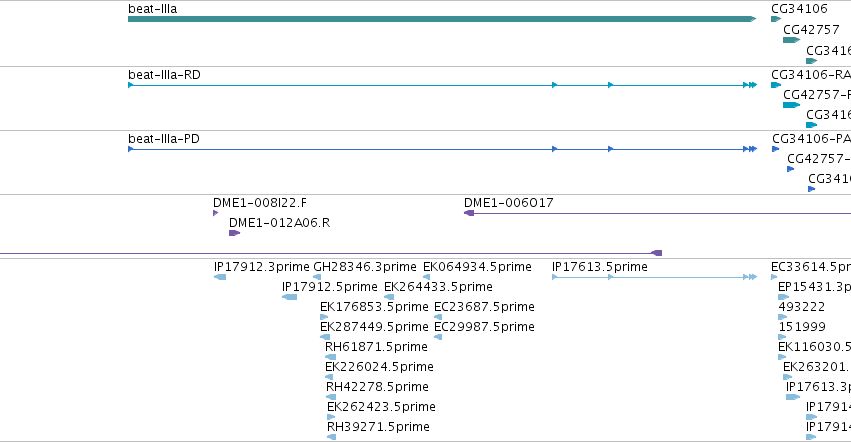The width and height of the screenshot is (851, 442).
Task: Click the EK287449.5prime label
Action: [x=374, y=327]
